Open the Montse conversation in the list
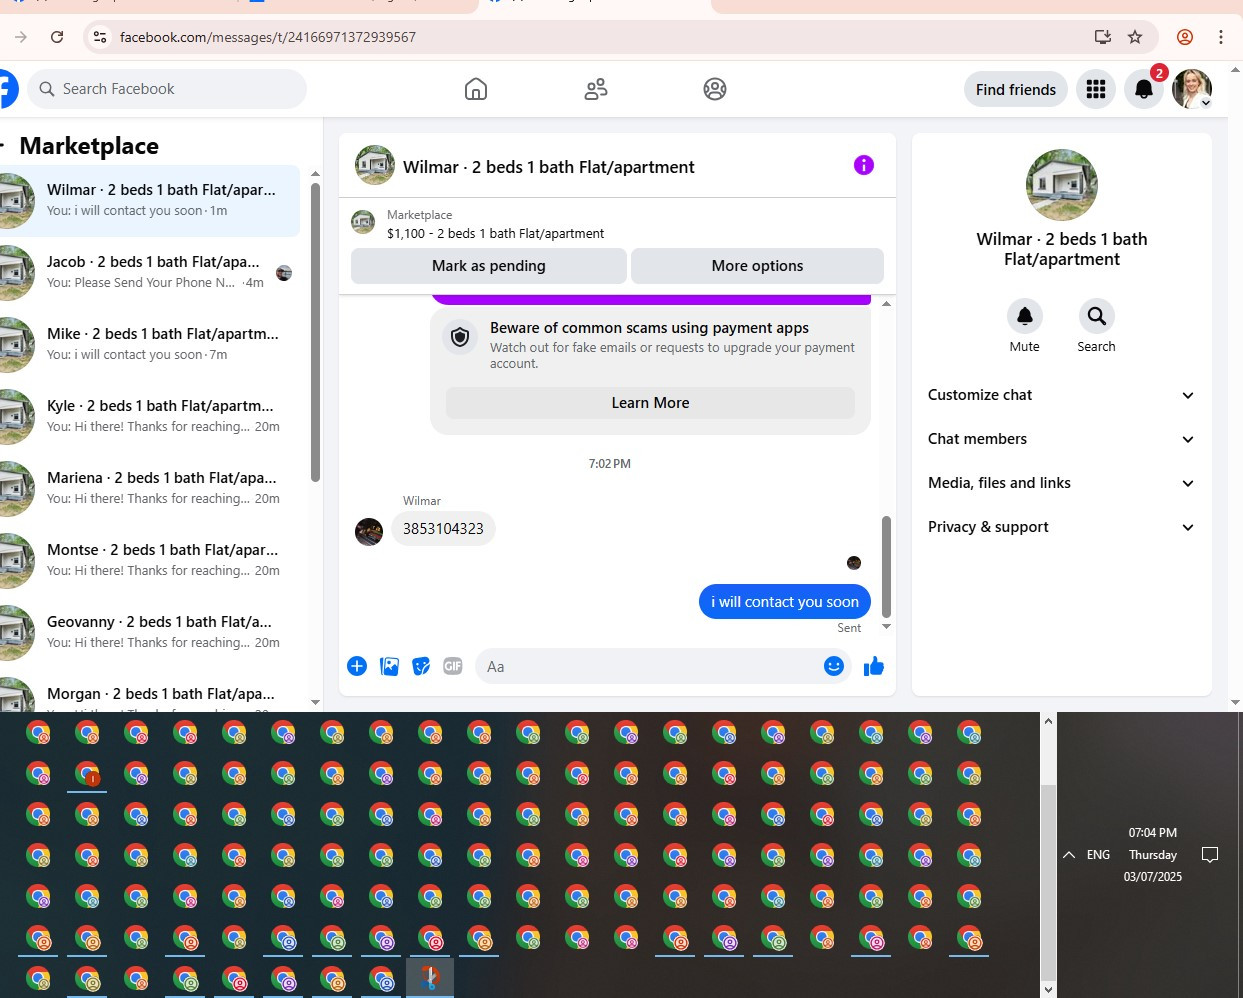Screen dimensions: 1243x998 coord(150,560)
